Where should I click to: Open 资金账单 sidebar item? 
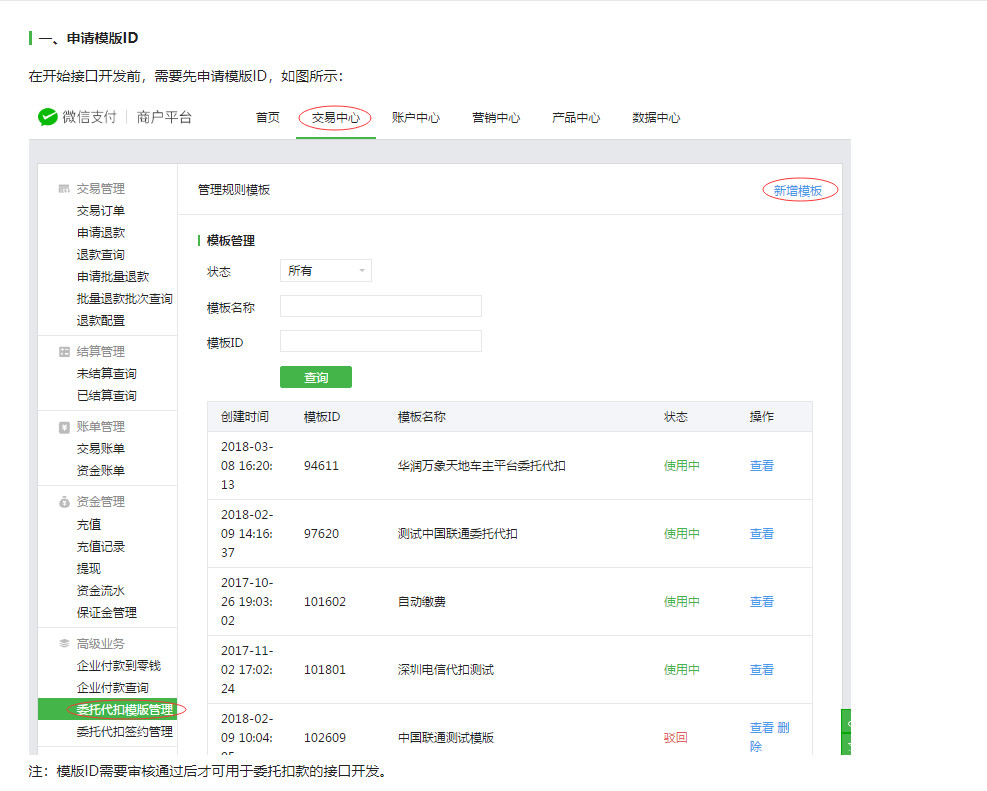pyautogui.click(x=101, y=471)
